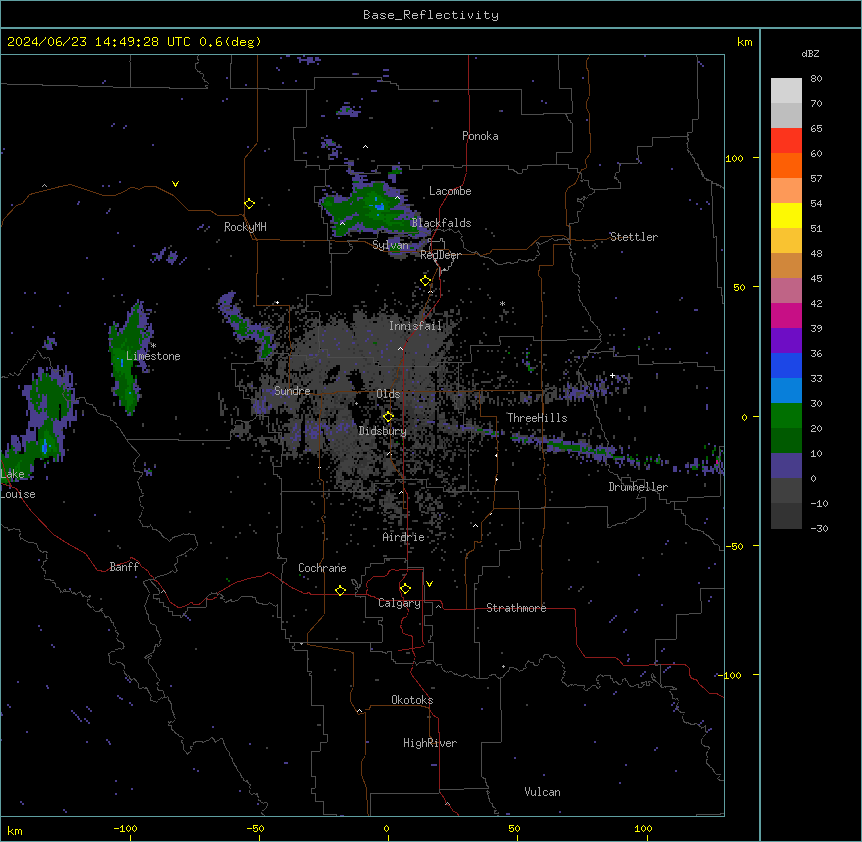The image size is (862, 842).
Task: Pick the purple 36-39 dBZ legend swatch
Action: coord(786,341)
